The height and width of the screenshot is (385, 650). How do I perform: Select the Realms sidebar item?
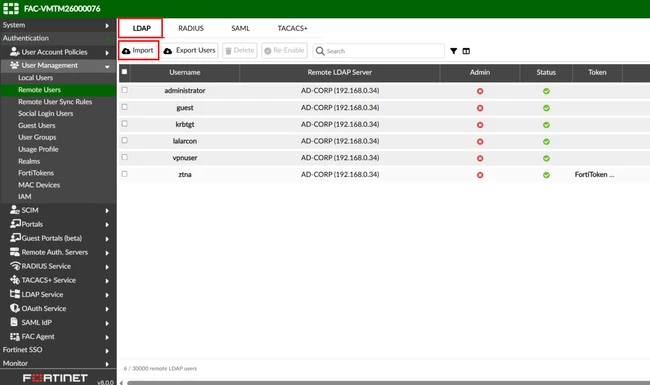click(29, 161)
